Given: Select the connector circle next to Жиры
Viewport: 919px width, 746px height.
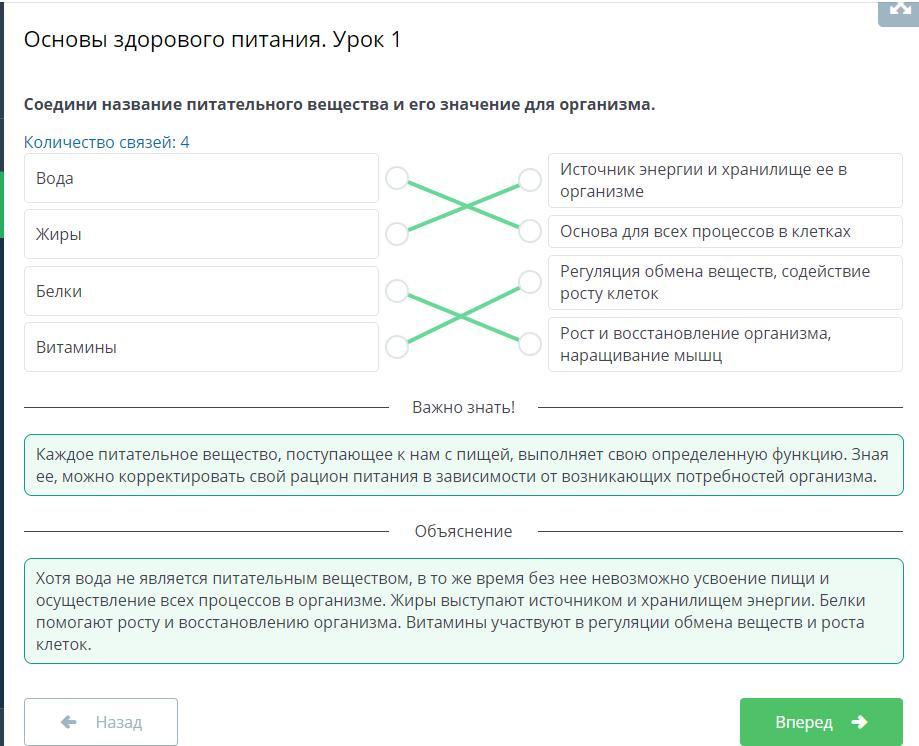Looking at the screenshot, I should click(x=397, y=234).
